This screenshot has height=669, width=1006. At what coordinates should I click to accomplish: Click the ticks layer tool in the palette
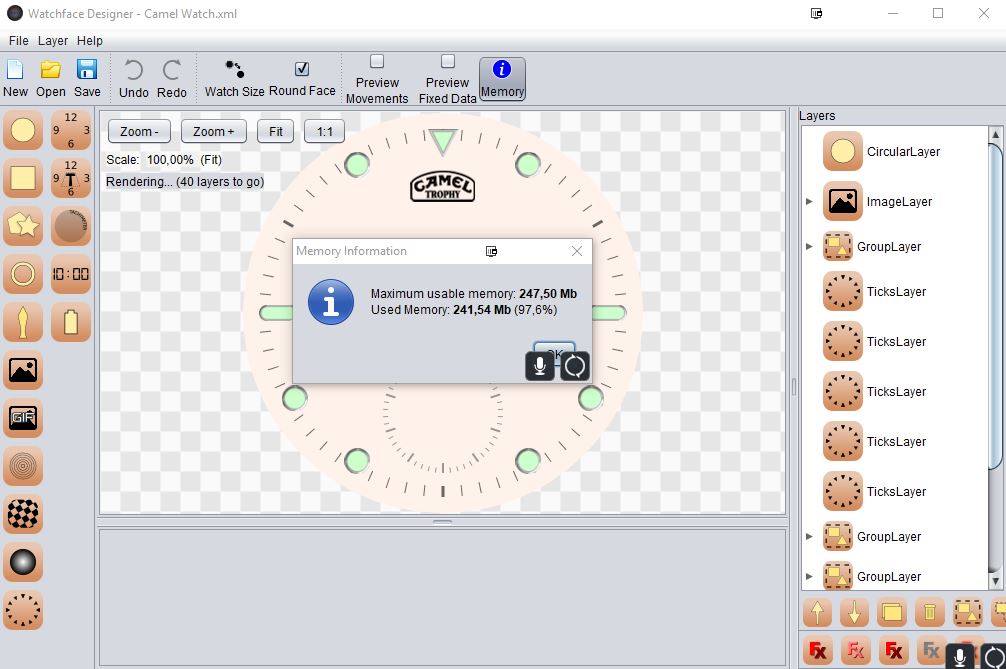click(23, 610)
